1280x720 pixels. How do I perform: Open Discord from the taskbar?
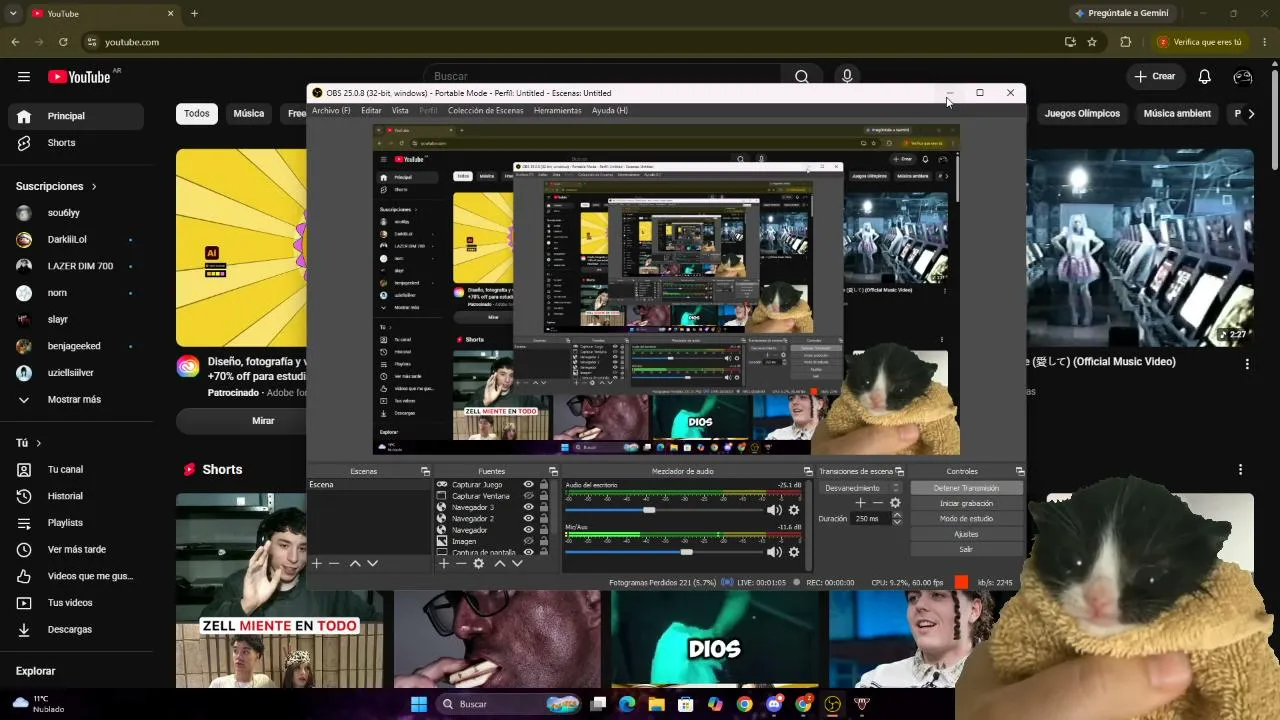[x=774, y=704]
